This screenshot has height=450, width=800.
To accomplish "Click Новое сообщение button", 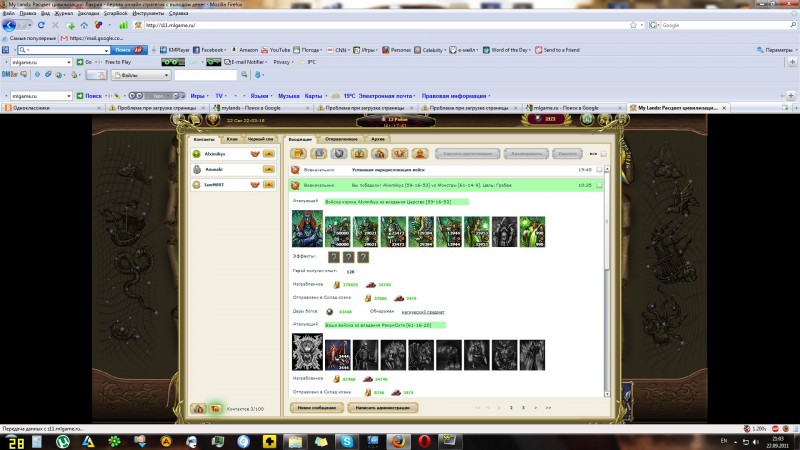I will [x=316, y=408].
